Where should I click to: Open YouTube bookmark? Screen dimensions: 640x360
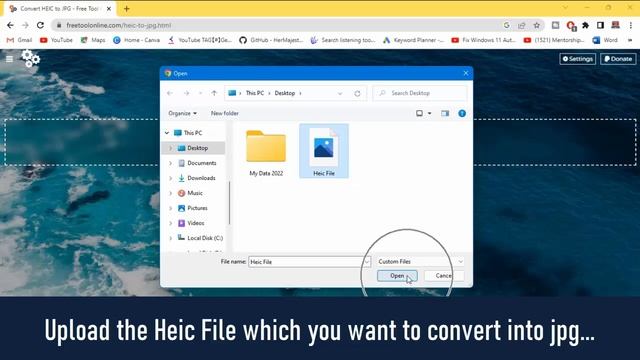56,40
